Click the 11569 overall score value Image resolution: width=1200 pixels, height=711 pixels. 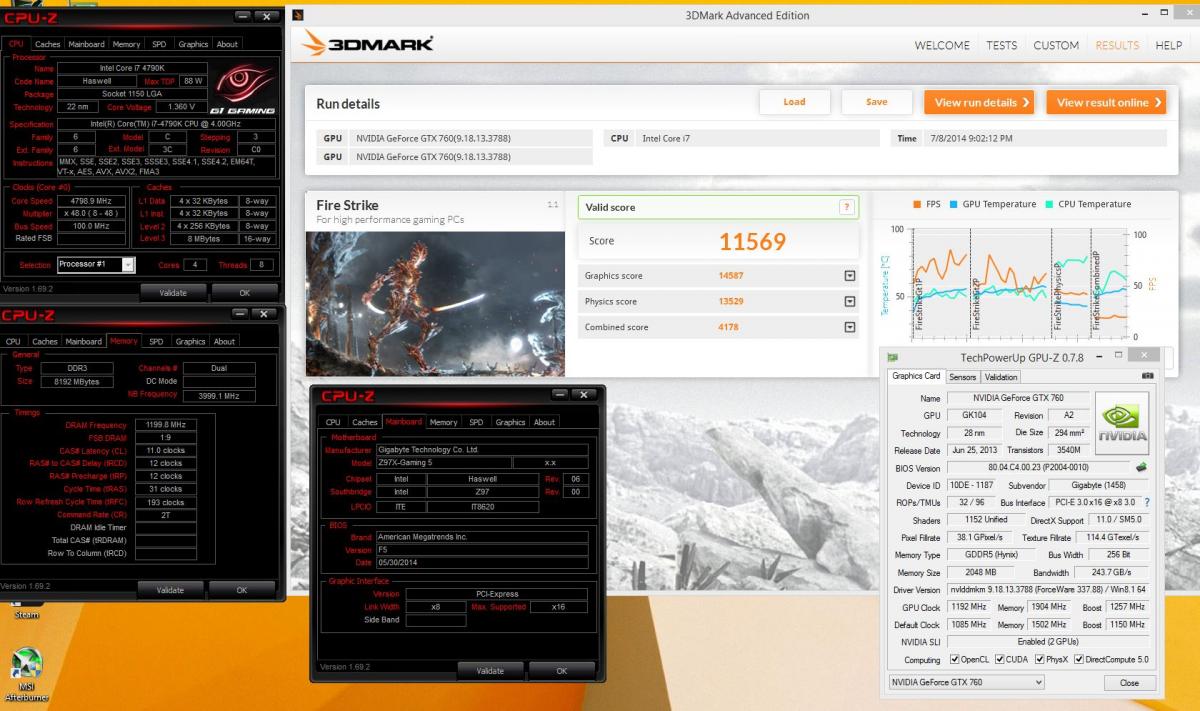752,241
